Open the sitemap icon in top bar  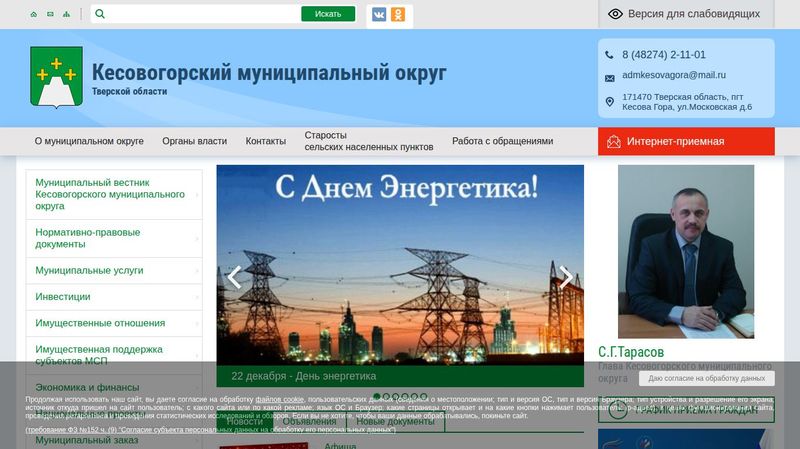tap(66, 15)
